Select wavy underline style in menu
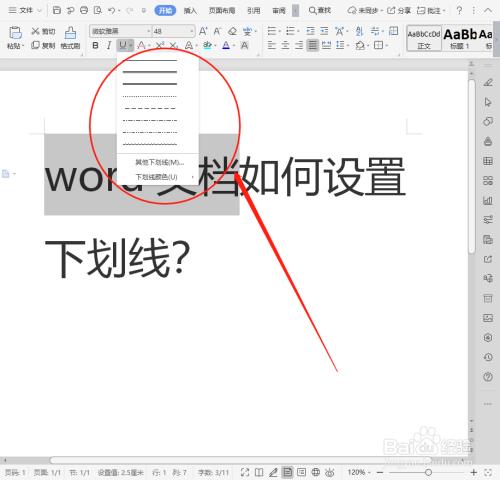This screenshot has width=500, height=480. [x=150, y=144]
